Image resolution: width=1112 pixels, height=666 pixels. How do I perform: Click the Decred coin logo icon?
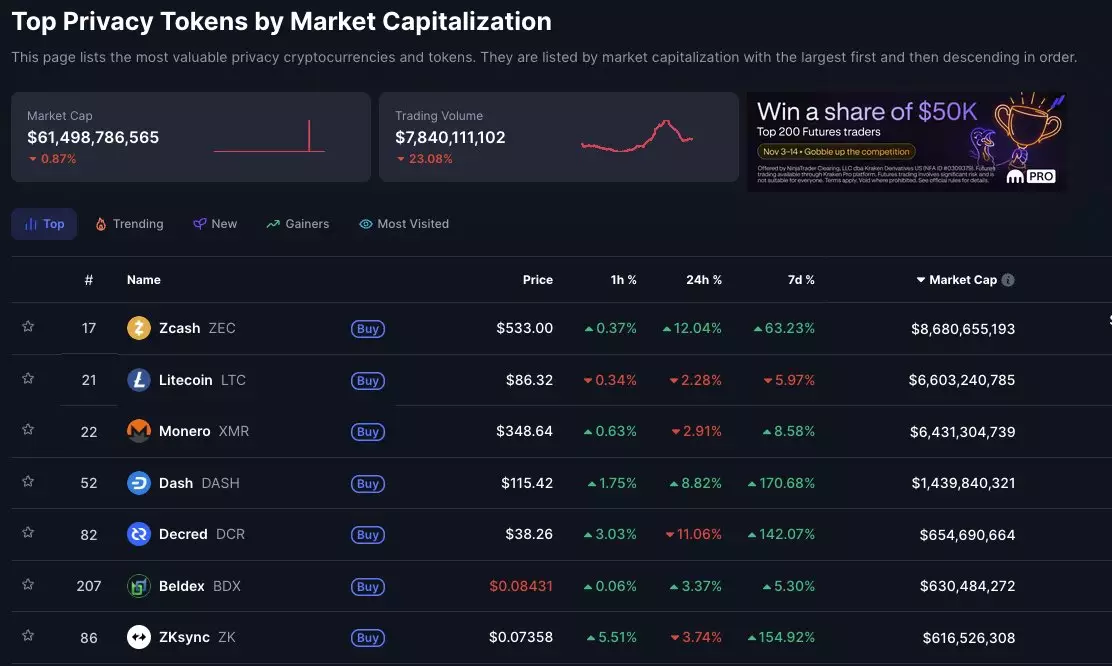(x=139, y=534)
